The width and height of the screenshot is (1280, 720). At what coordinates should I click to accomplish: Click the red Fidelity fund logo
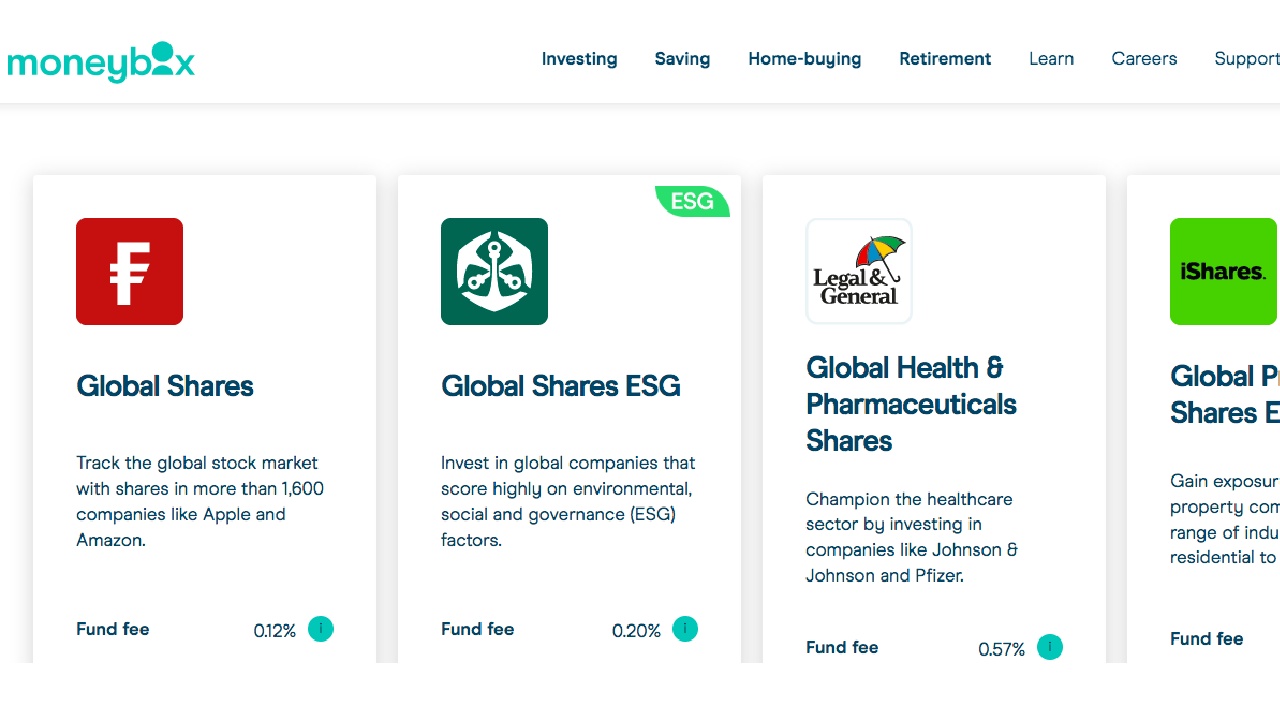click(129, 271)
